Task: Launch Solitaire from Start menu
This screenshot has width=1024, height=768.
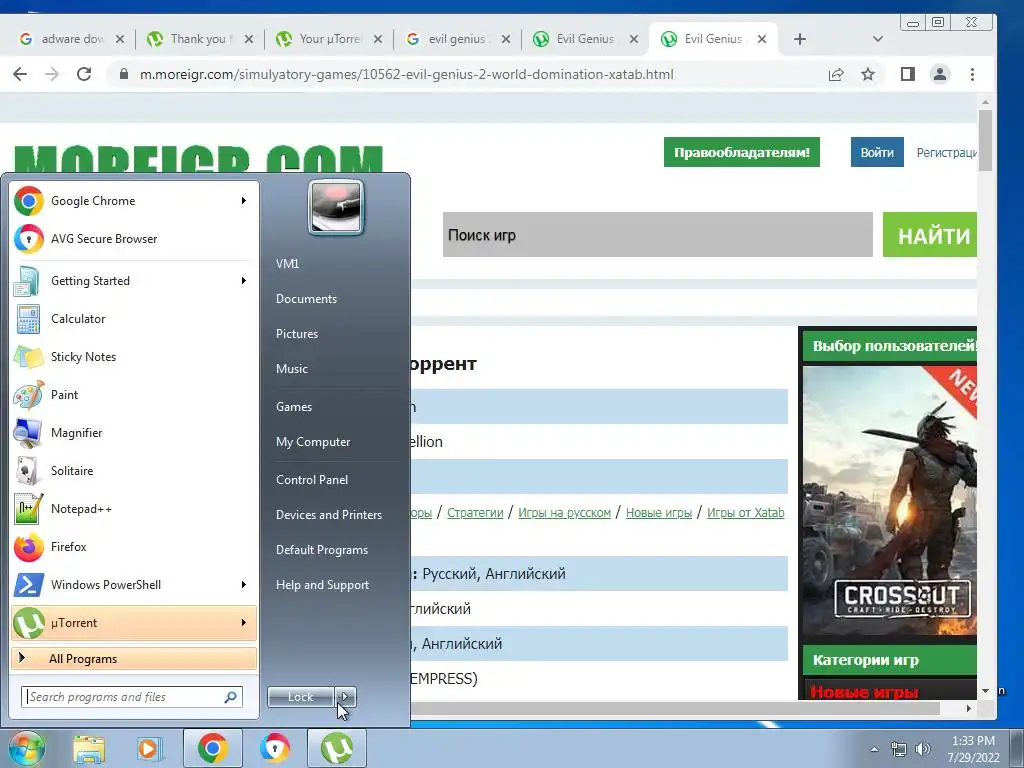Action: (x=134, y=470)
